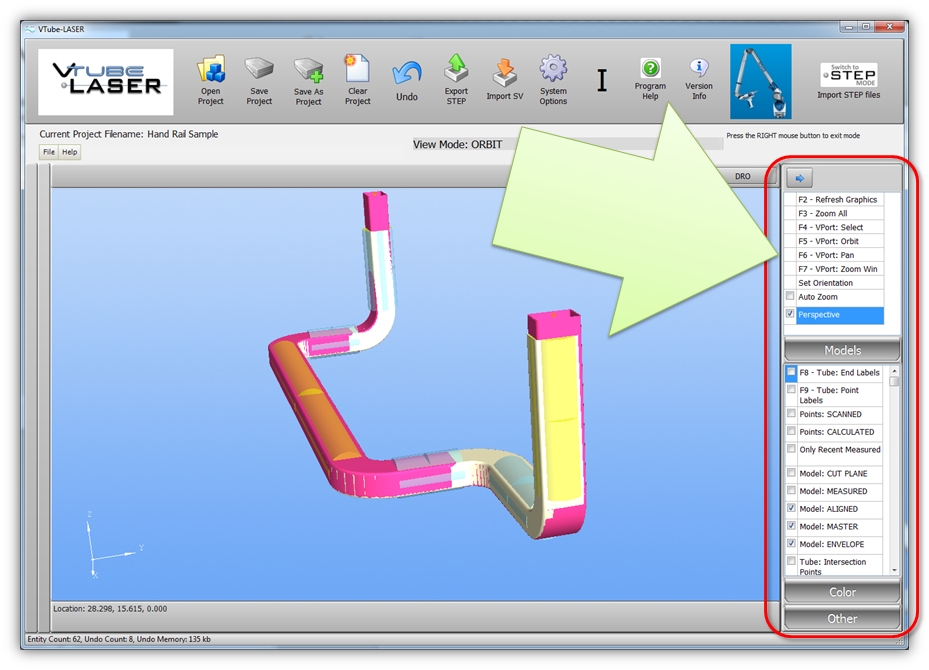Expand the Other panel section
Image resolution: width=929 pixels, height=670 pixels.
(842, 618)
